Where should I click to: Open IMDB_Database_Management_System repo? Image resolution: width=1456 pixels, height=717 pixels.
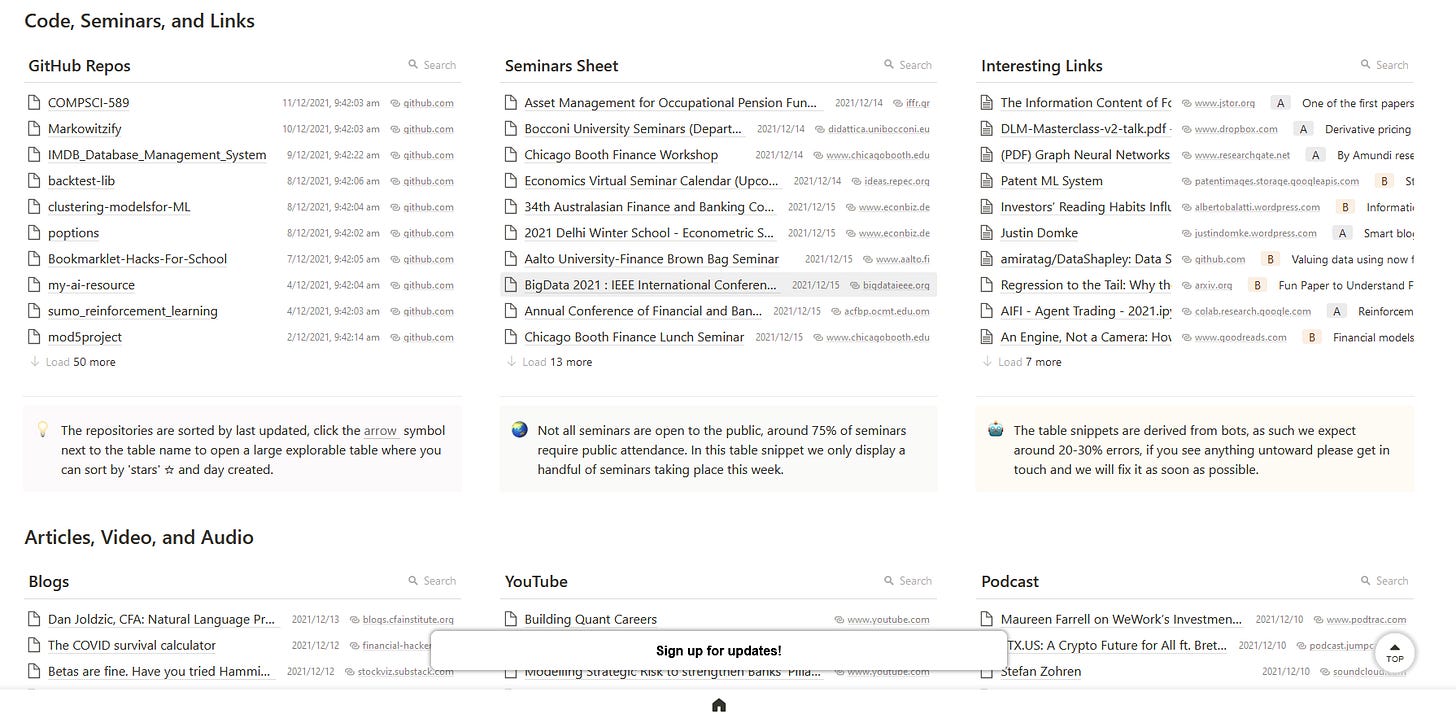pyautogui.click(x=157, y=155)
